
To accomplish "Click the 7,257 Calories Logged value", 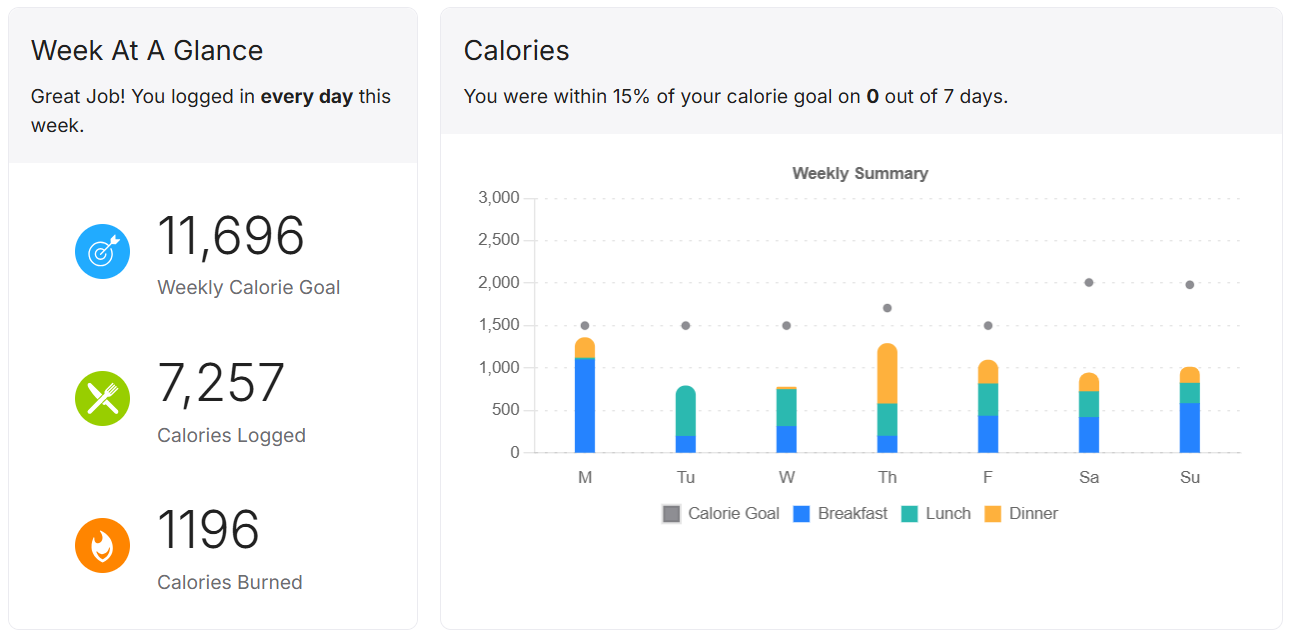I will (x=221, y=384).
